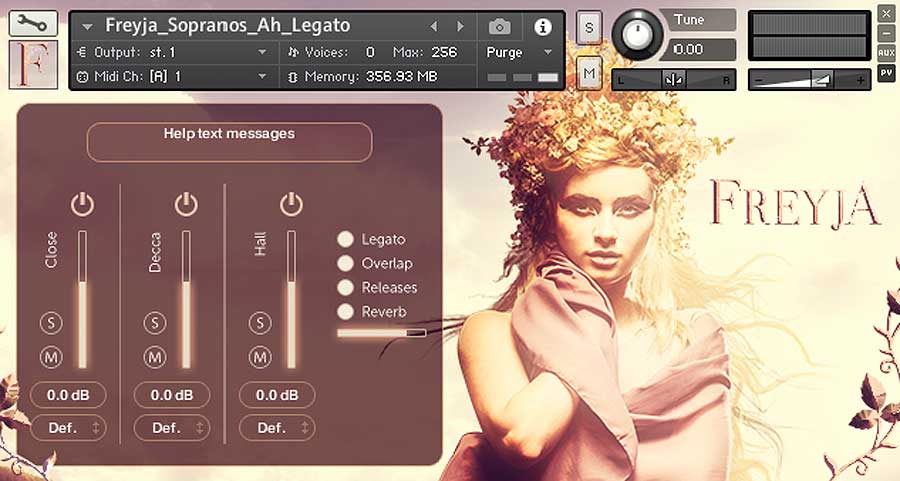Click the pan slider between L and R

[x=674, y=80]
